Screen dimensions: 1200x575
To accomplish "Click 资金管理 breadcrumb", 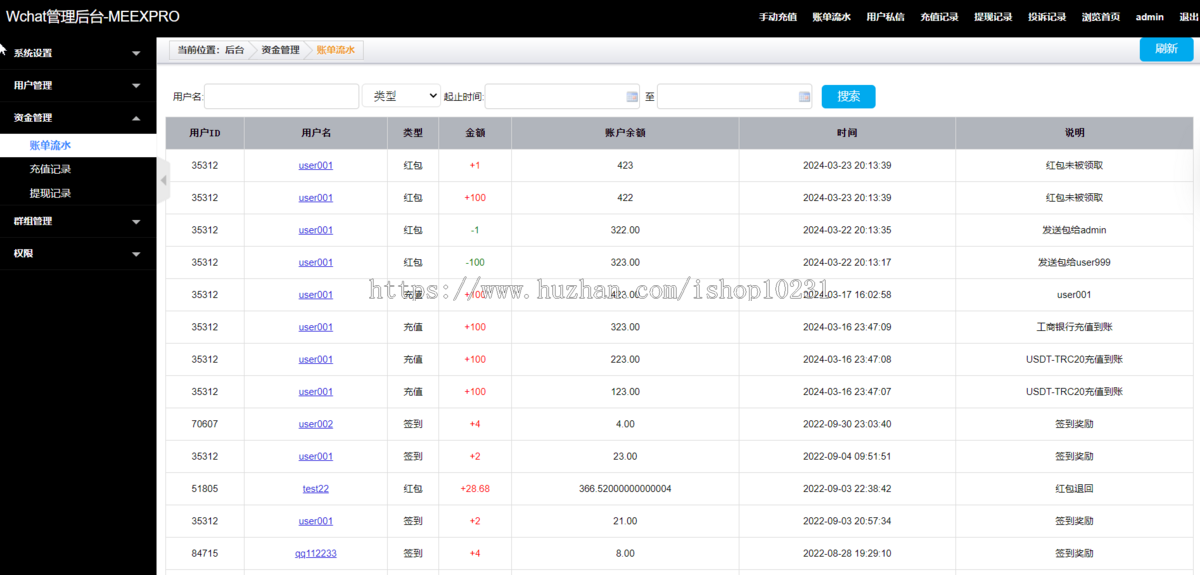I will pos(280,50).
